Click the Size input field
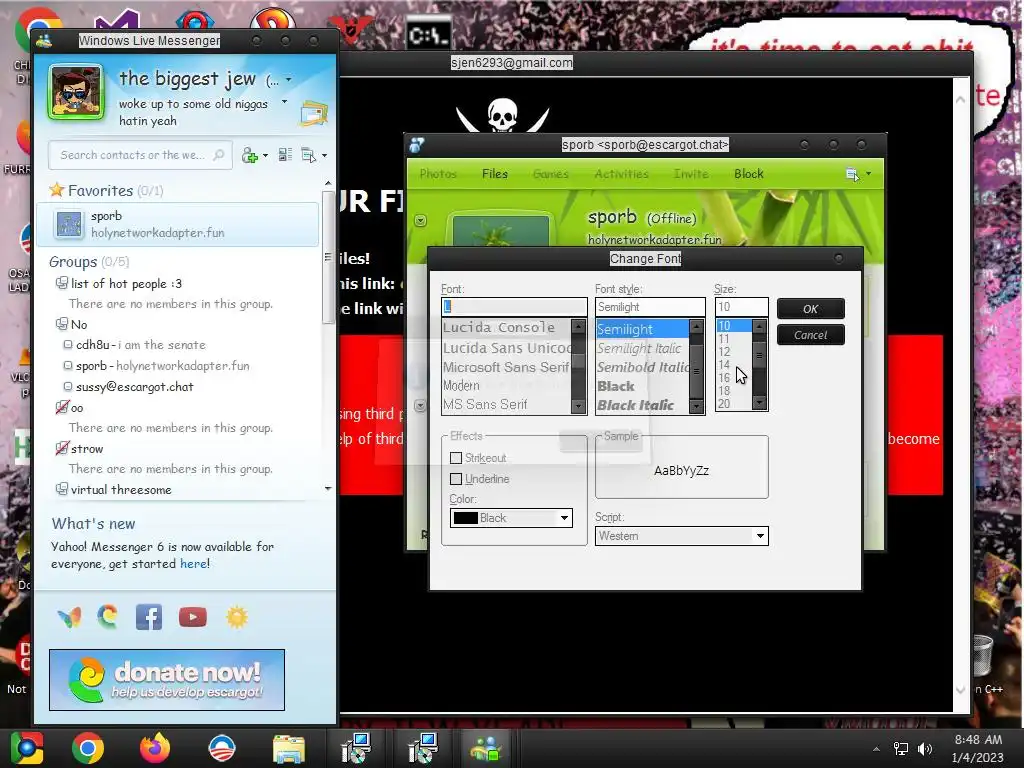This screenshot has width=1024, height=768. pyautogui.click(x=741, y=306)
